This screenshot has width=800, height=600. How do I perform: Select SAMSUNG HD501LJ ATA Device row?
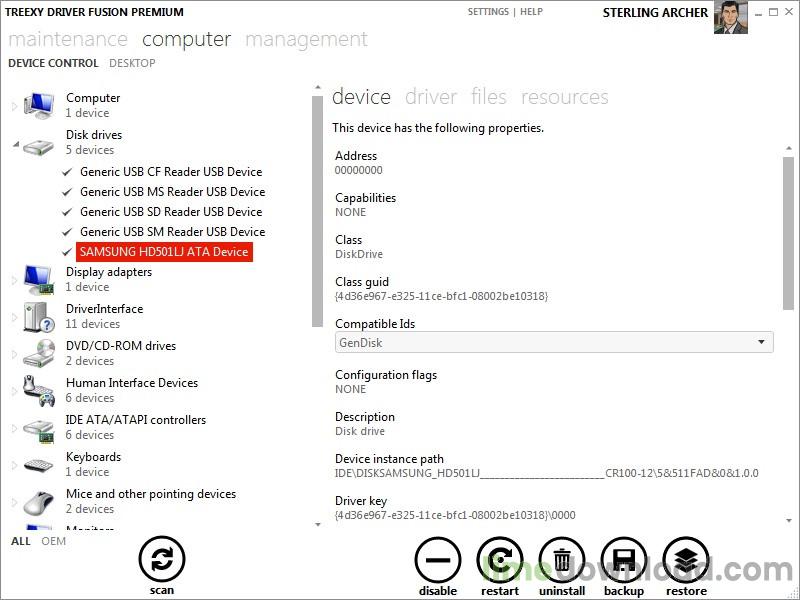coord(164,252)
